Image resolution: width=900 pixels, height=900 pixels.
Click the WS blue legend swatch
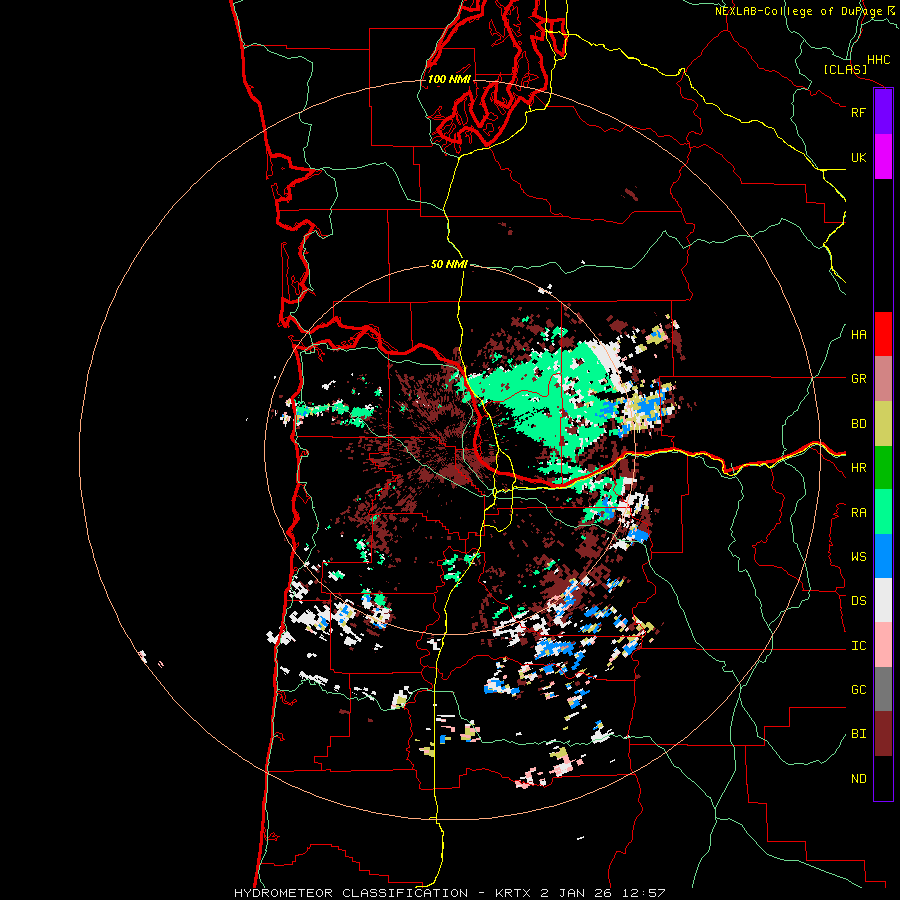(x=883, y=556)
